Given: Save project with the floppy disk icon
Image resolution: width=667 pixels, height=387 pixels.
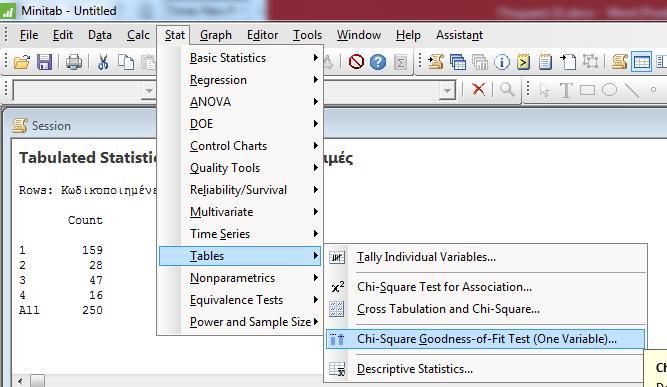Looking at the screenshot, I should click(44, 62).
